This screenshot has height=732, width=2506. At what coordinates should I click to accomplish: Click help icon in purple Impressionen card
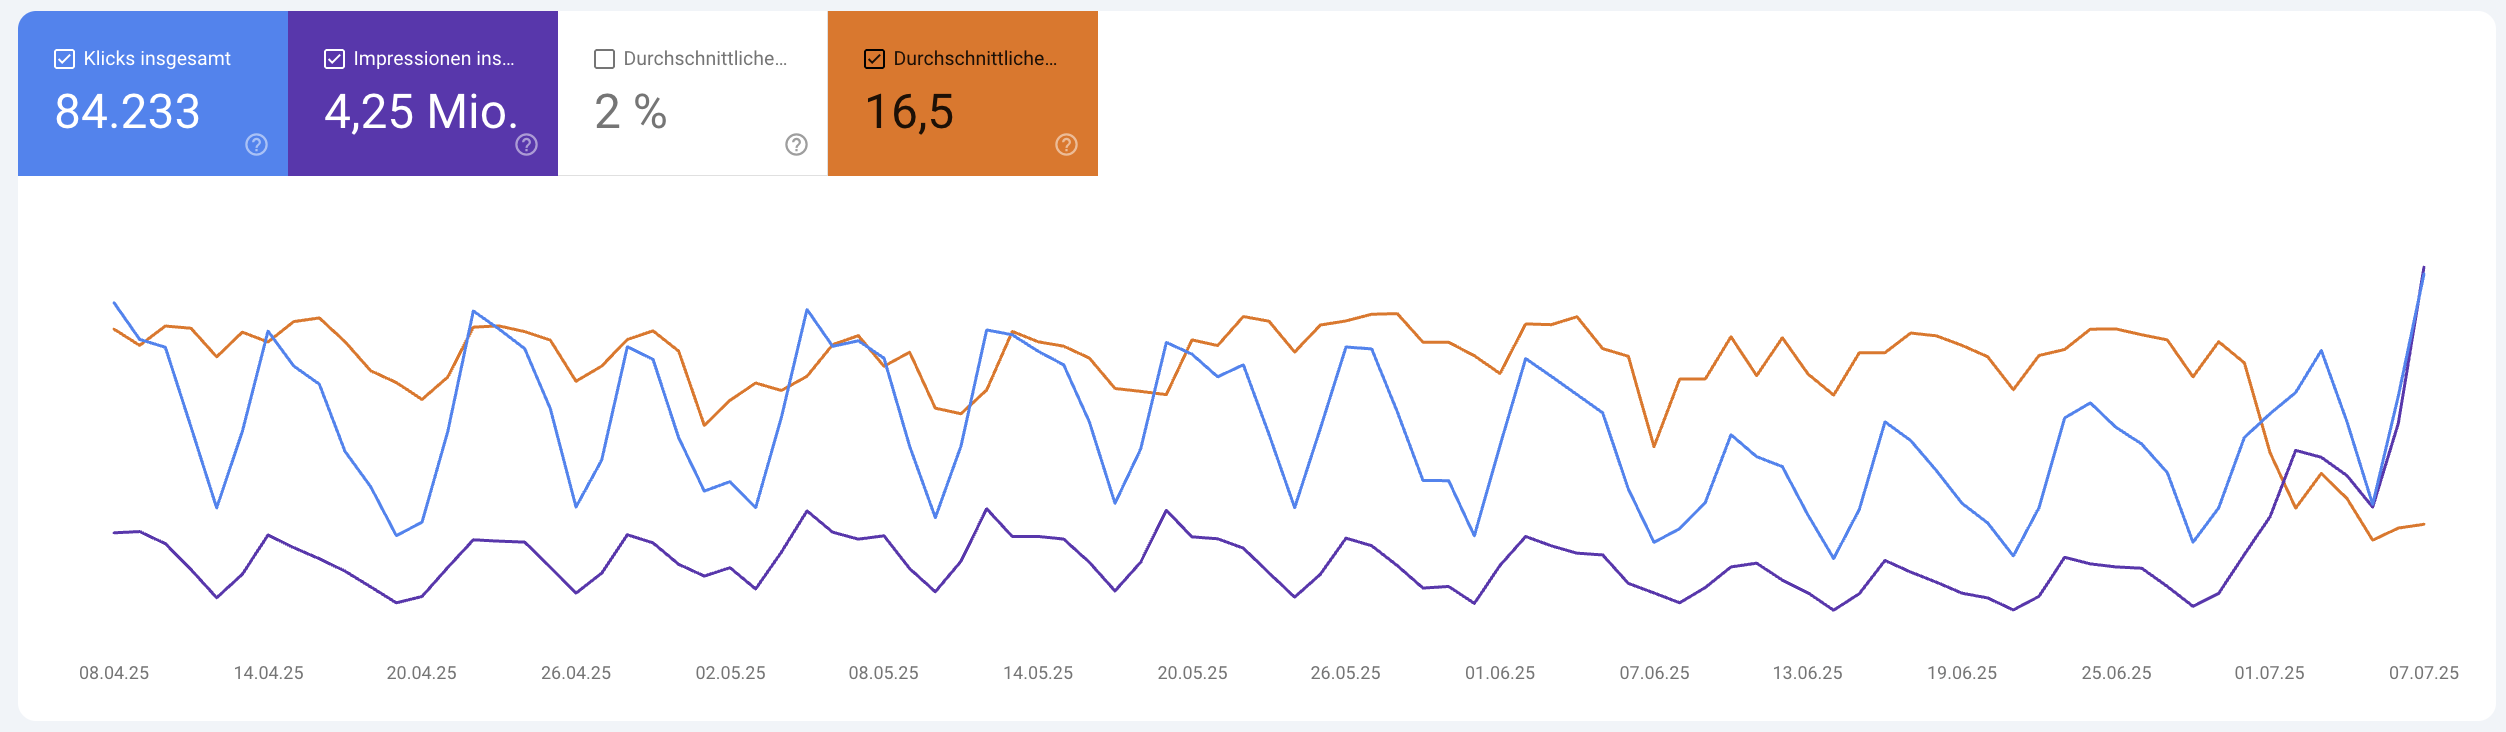point(527,145)
